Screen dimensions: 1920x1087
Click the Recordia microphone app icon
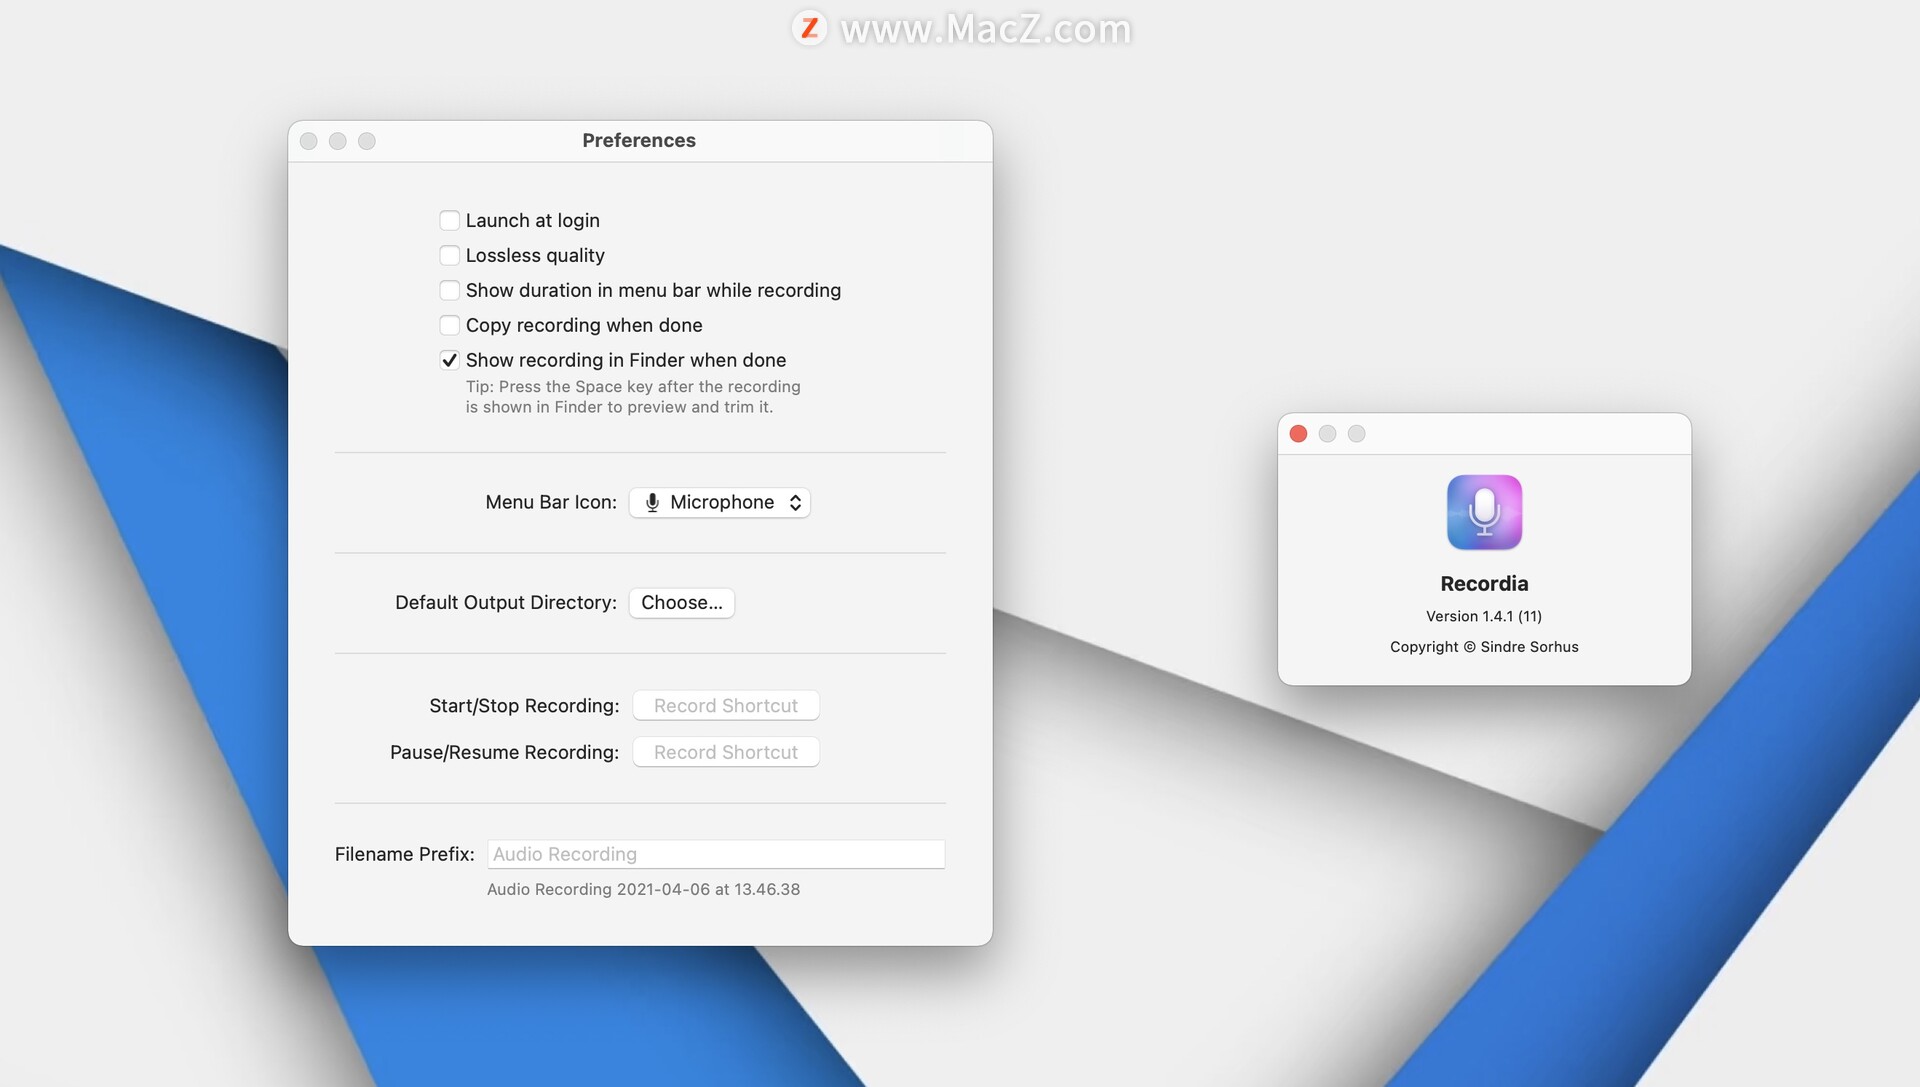tap(1485, 513)
